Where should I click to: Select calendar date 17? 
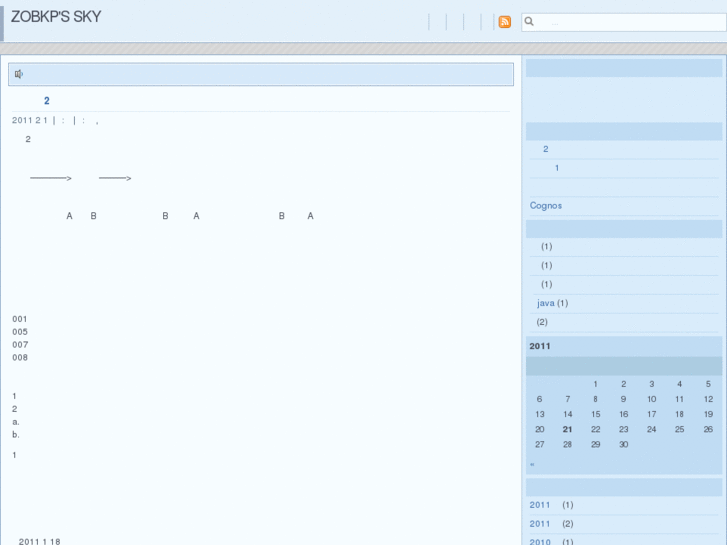[651, 414]
